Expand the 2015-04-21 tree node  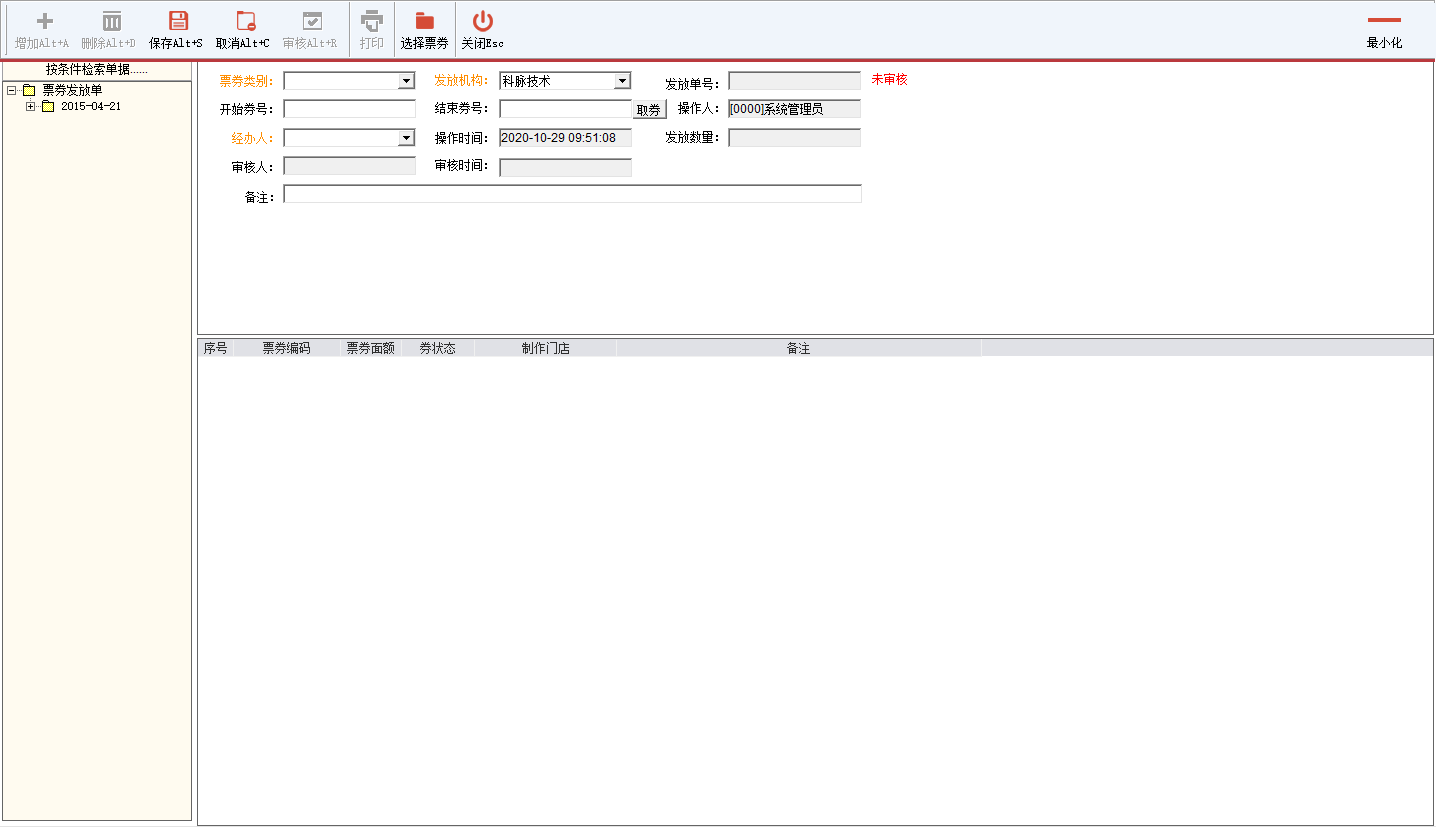click(x=30, y=106)
